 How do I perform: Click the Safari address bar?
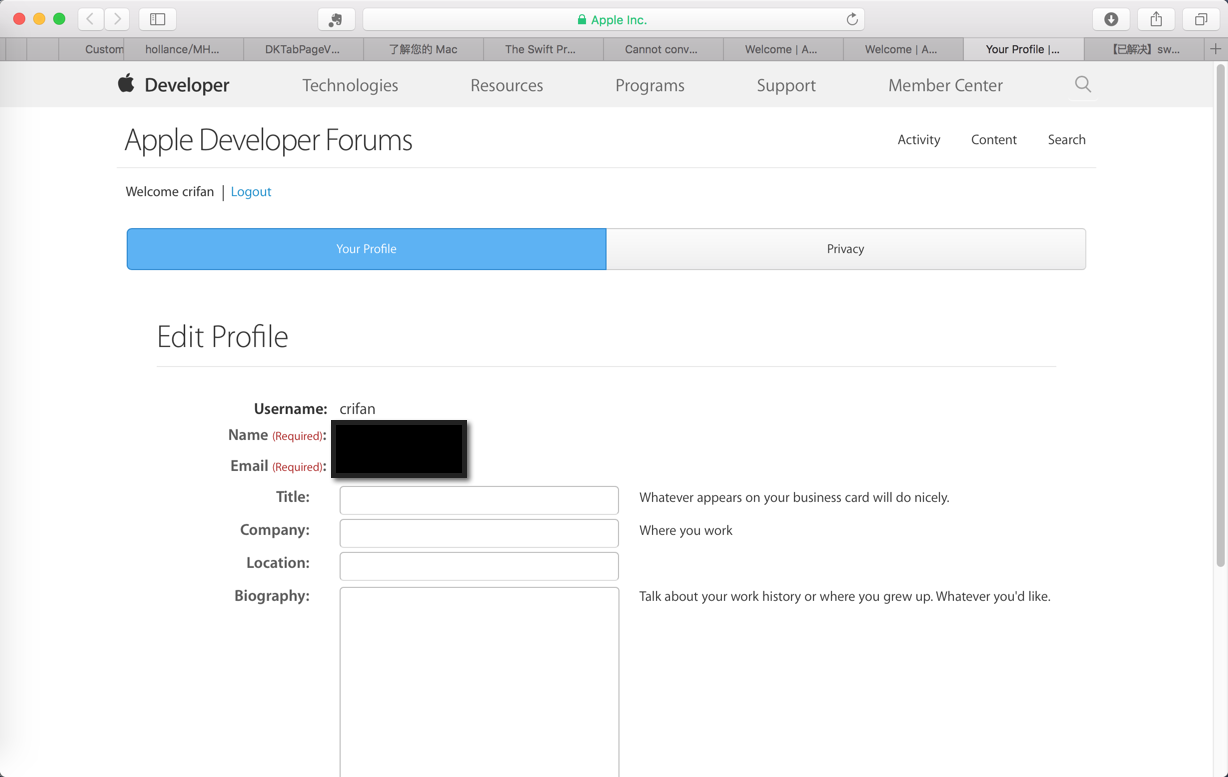pos(613,19)
